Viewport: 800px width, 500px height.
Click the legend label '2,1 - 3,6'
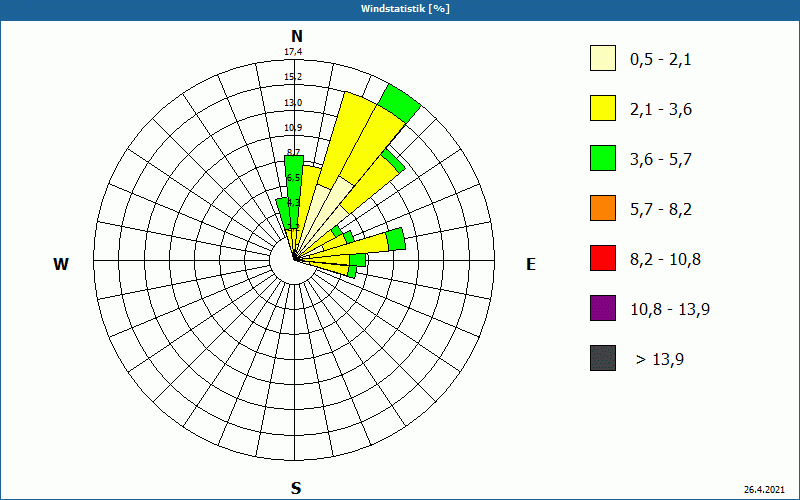[x=661, y=110]
